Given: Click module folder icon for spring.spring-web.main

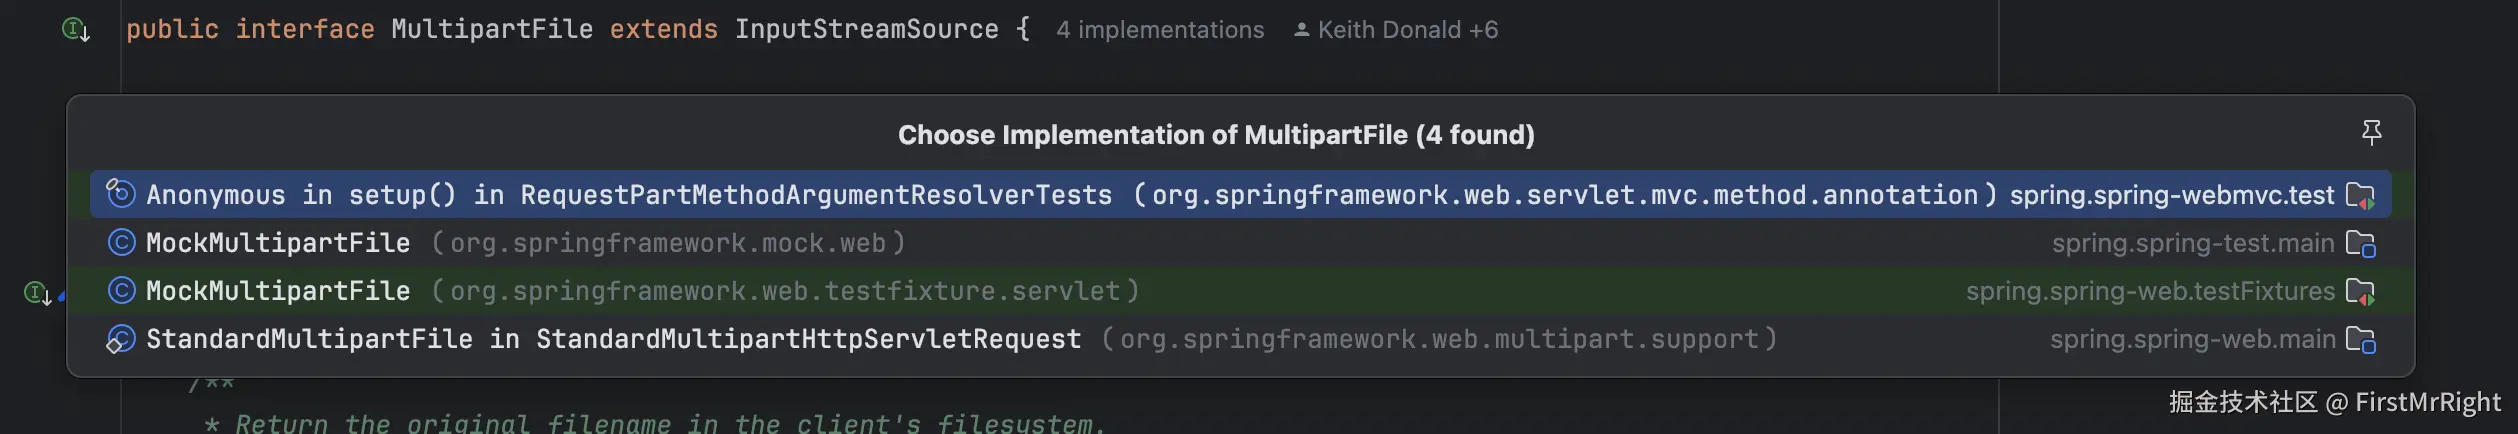Looking at the screenshot, I should pos(2361,340).
